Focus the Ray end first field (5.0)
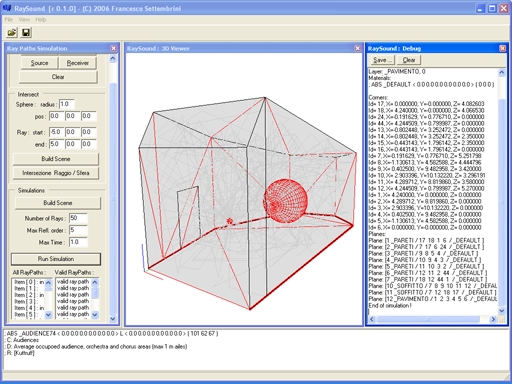This screenshot has height=384, width=512. coord(56,144)
